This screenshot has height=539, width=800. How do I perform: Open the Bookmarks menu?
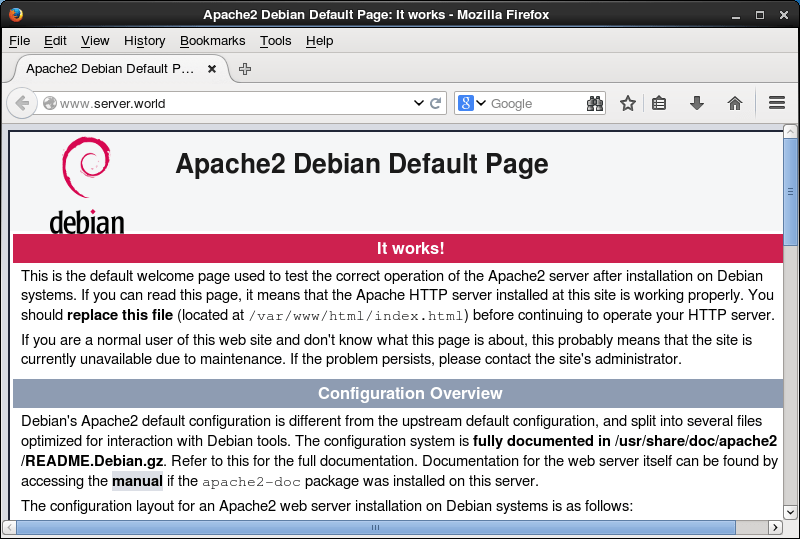(212, 41)
